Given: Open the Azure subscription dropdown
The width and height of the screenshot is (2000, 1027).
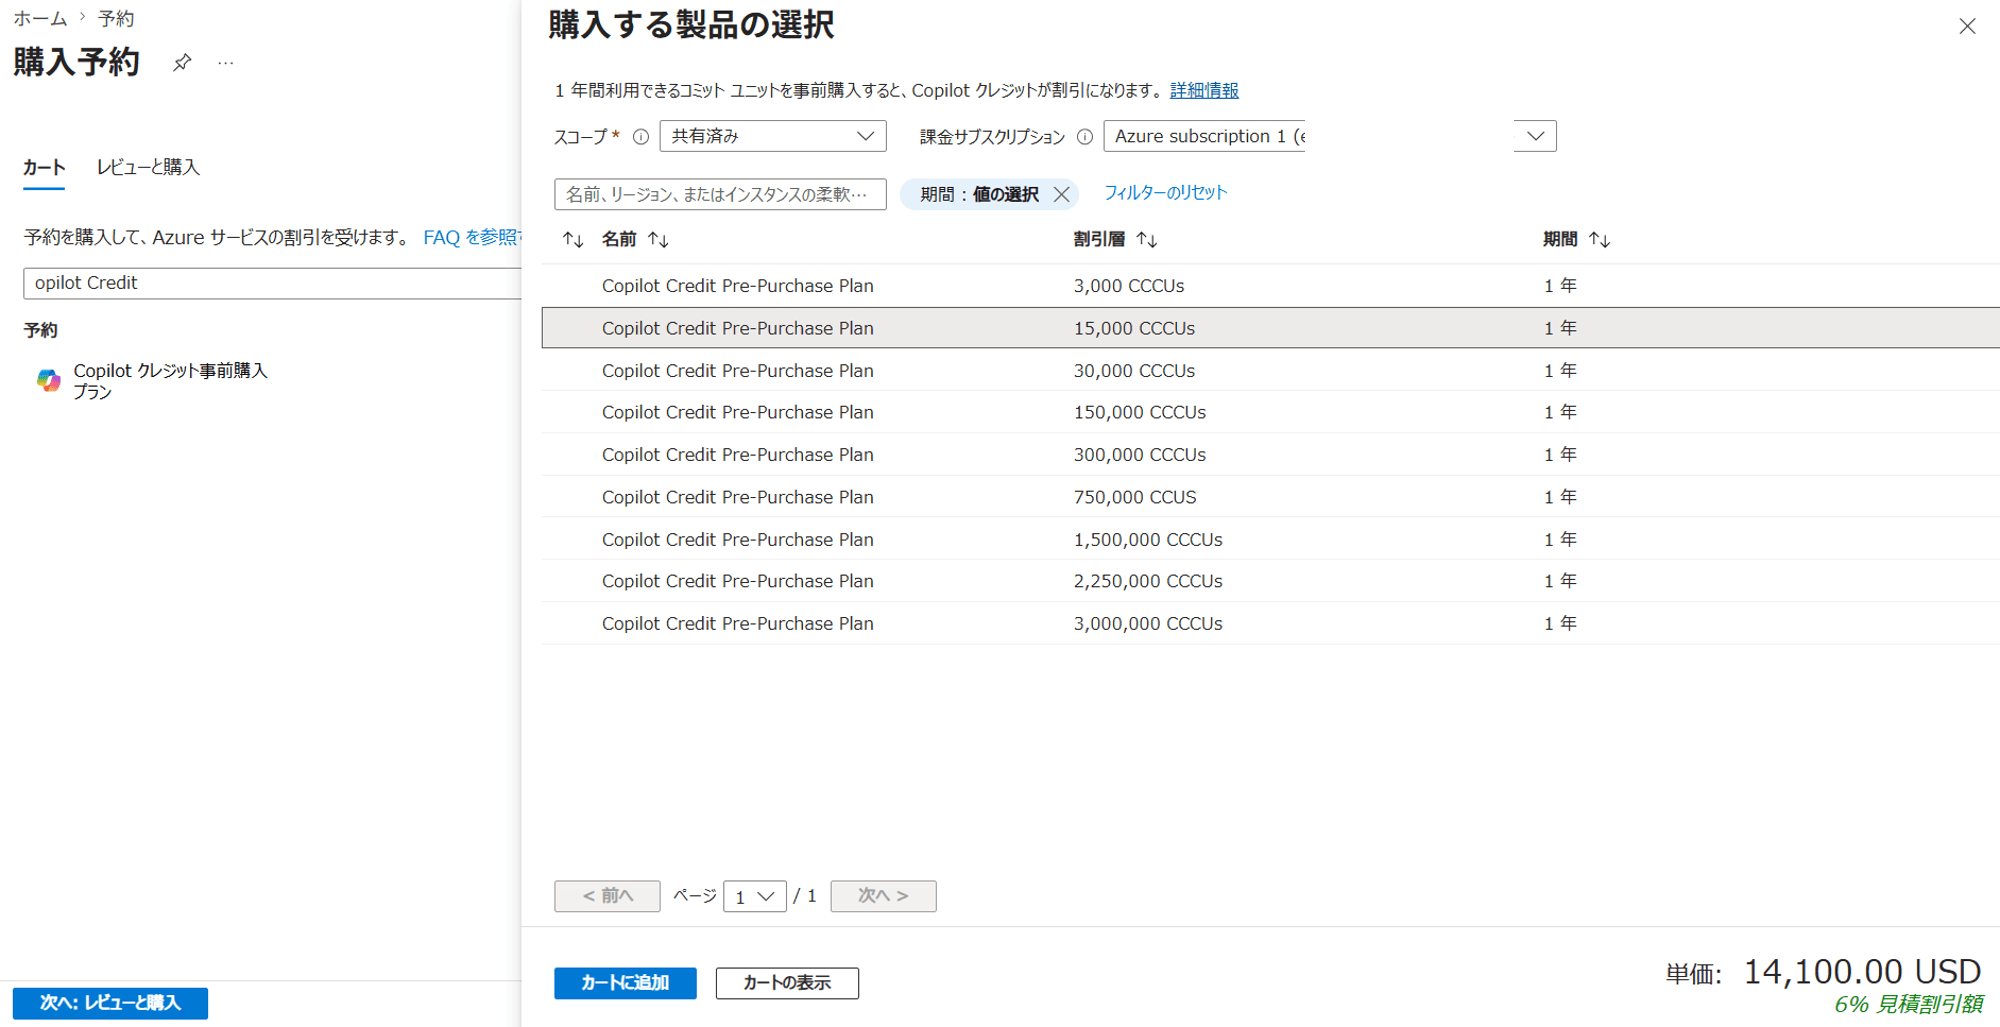Looking at the screenshot, I should (1330, 136).
